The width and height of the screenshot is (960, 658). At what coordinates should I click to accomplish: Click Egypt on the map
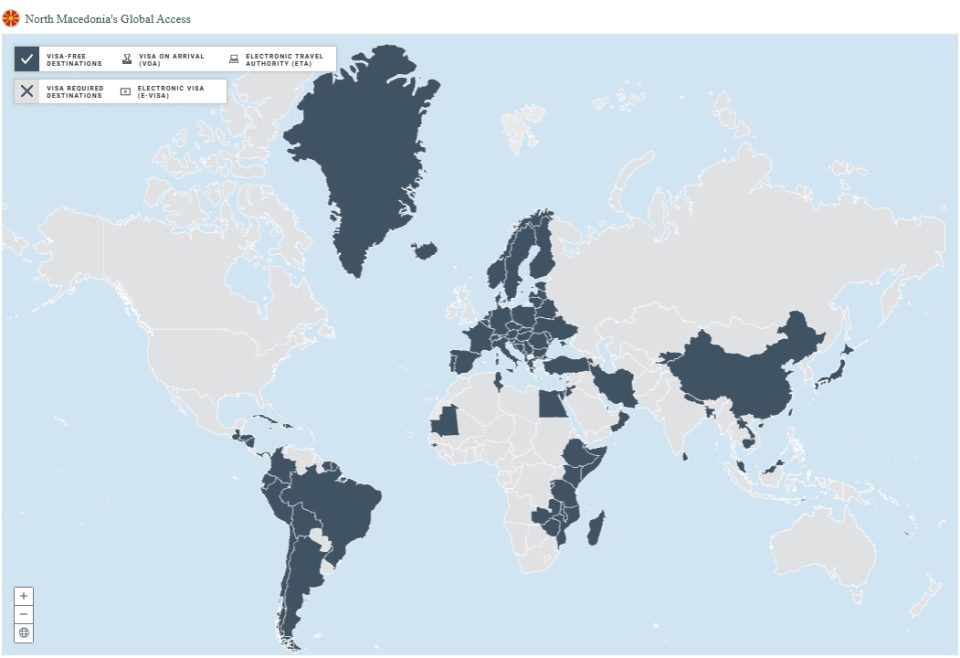tap(551, 404)
